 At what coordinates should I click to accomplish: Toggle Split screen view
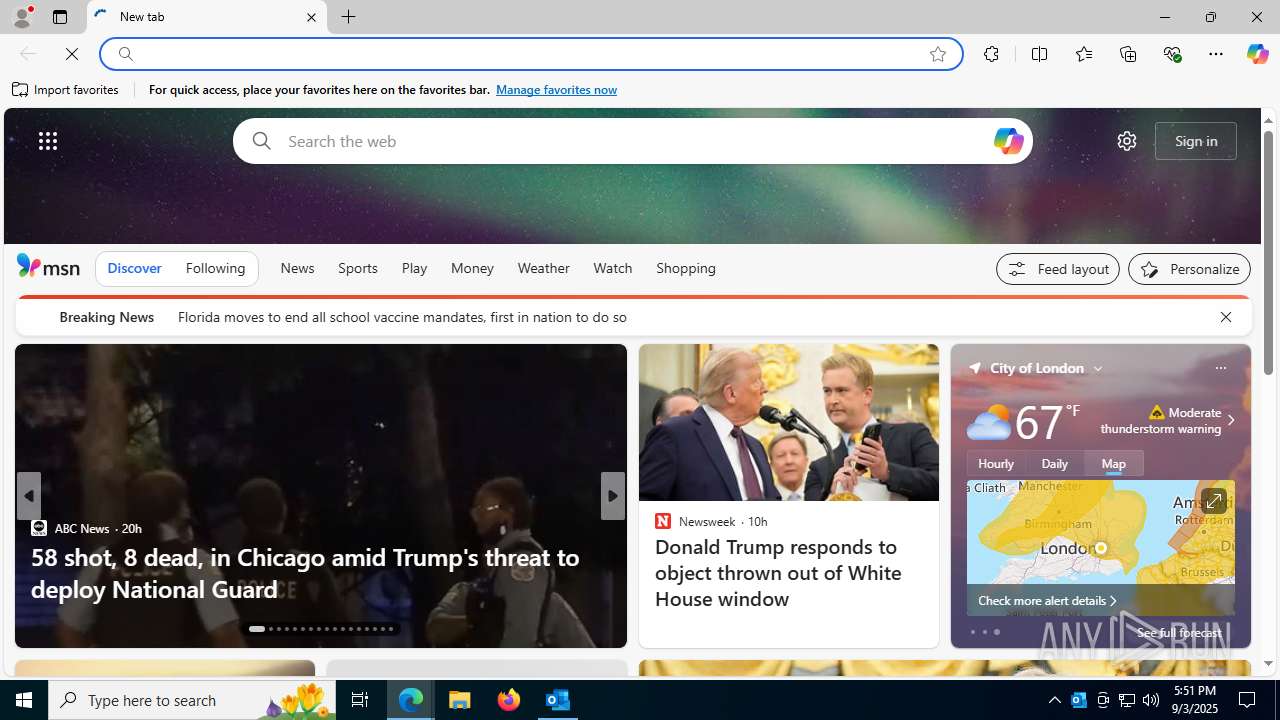(1039, 54)
